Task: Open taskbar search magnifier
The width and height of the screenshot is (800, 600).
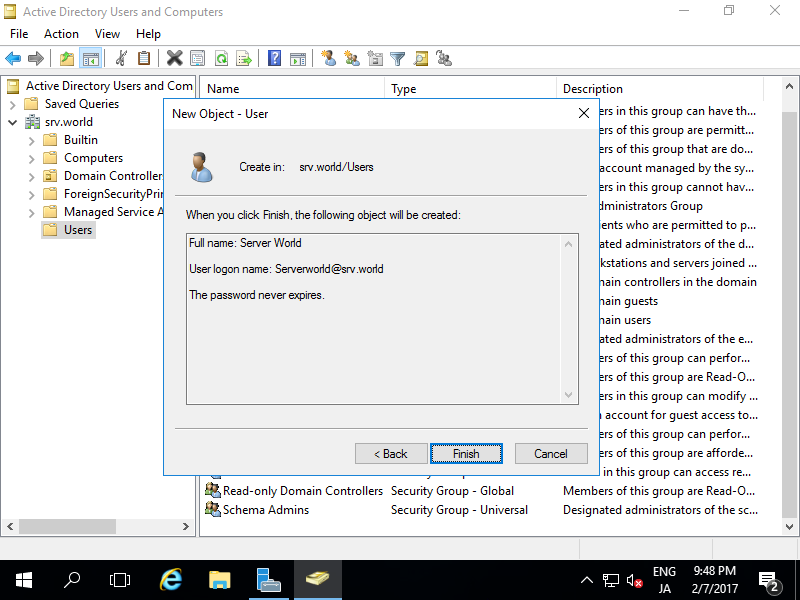Action: click(x=72, y=580)
